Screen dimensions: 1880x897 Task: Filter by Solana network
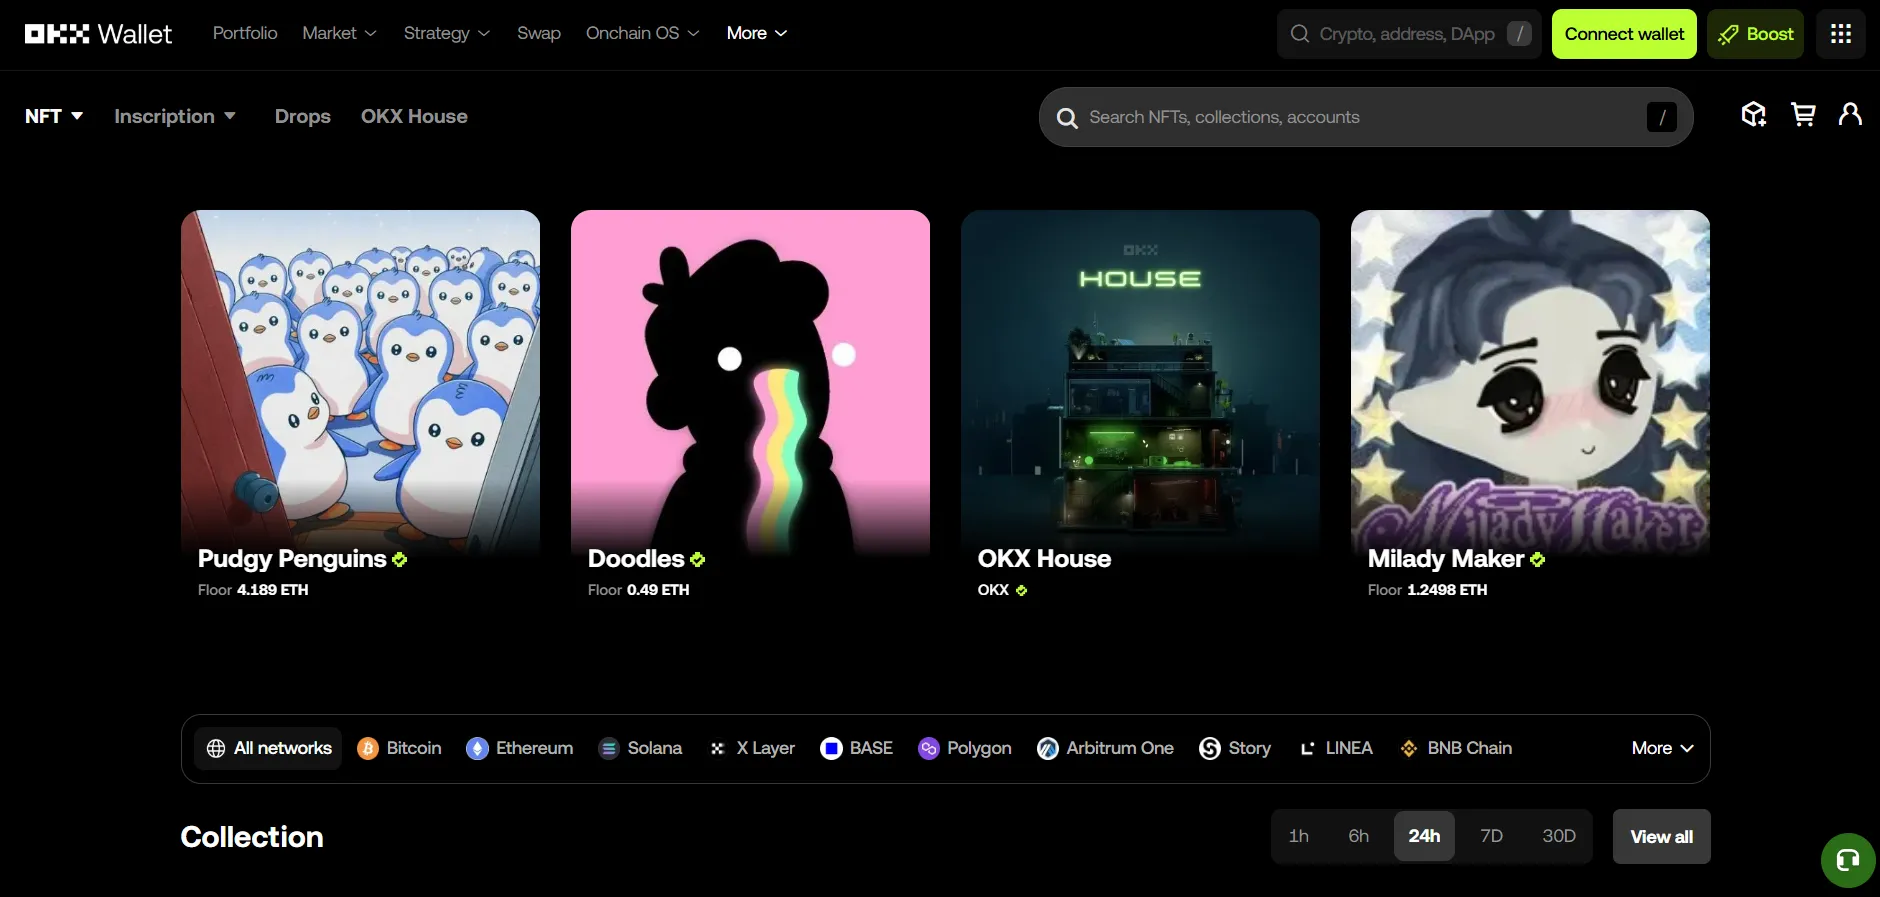641,748
